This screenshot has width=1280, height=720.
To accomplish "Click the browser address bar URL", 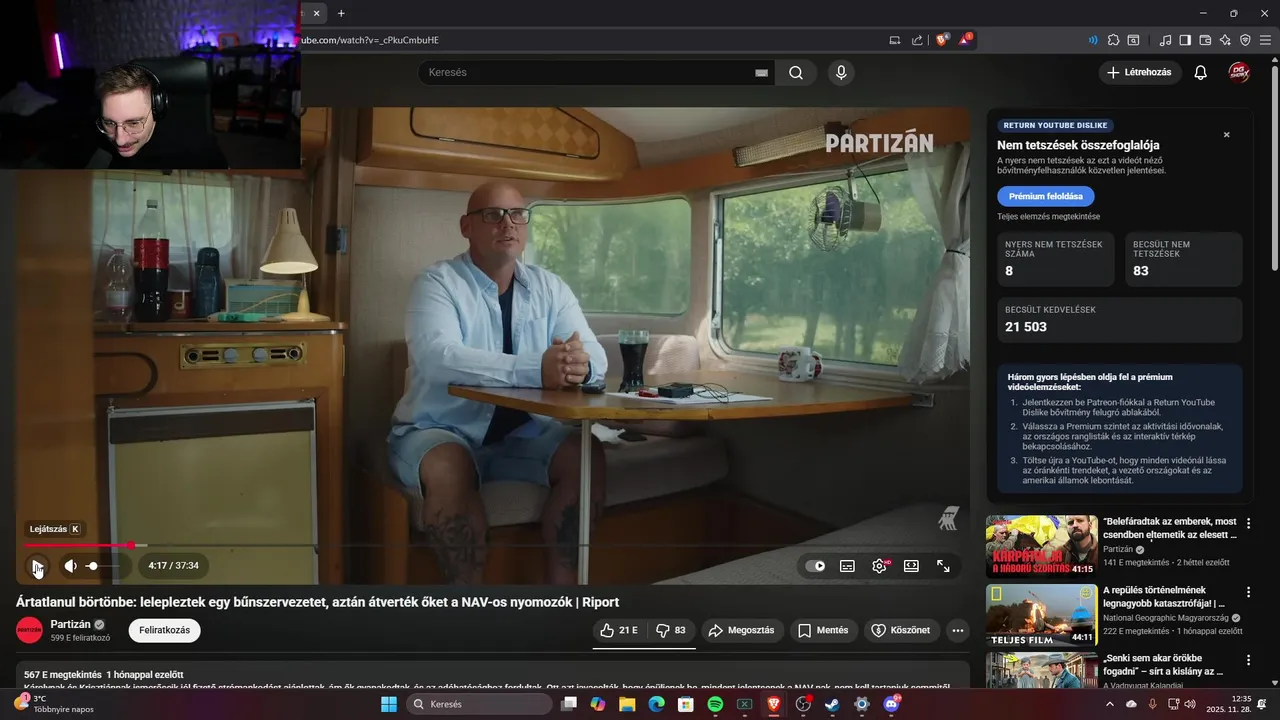I will 370,40.
